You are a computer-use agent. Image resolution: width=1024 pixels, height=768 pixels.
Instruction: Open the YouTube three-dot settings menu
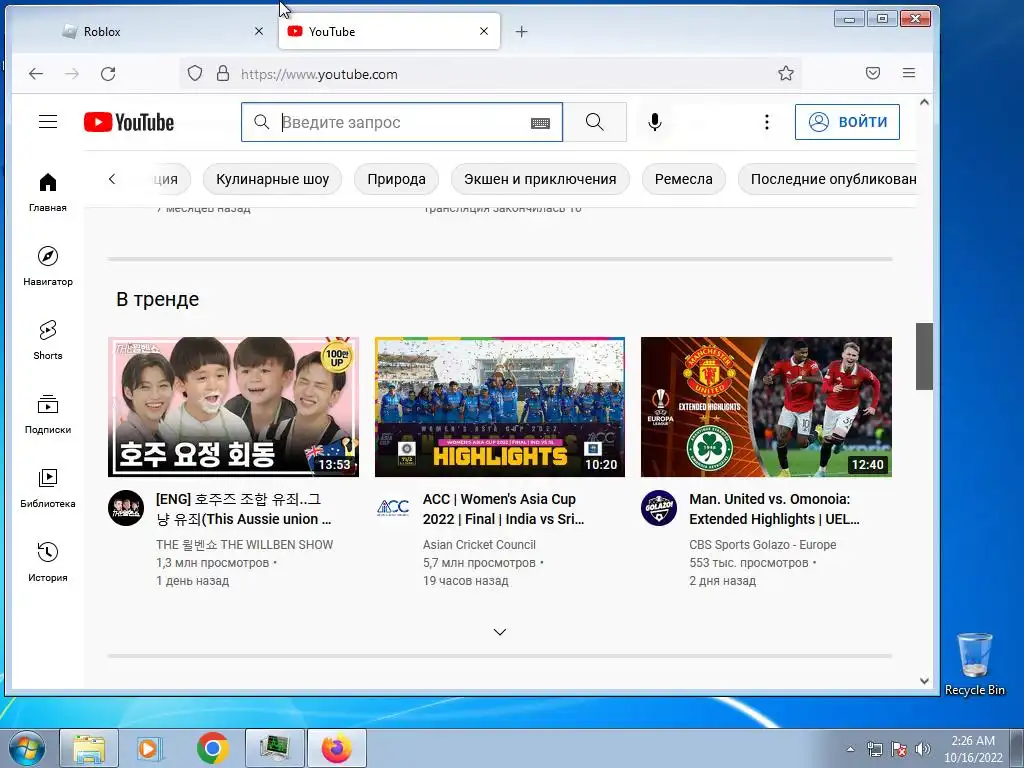point(767,122)
